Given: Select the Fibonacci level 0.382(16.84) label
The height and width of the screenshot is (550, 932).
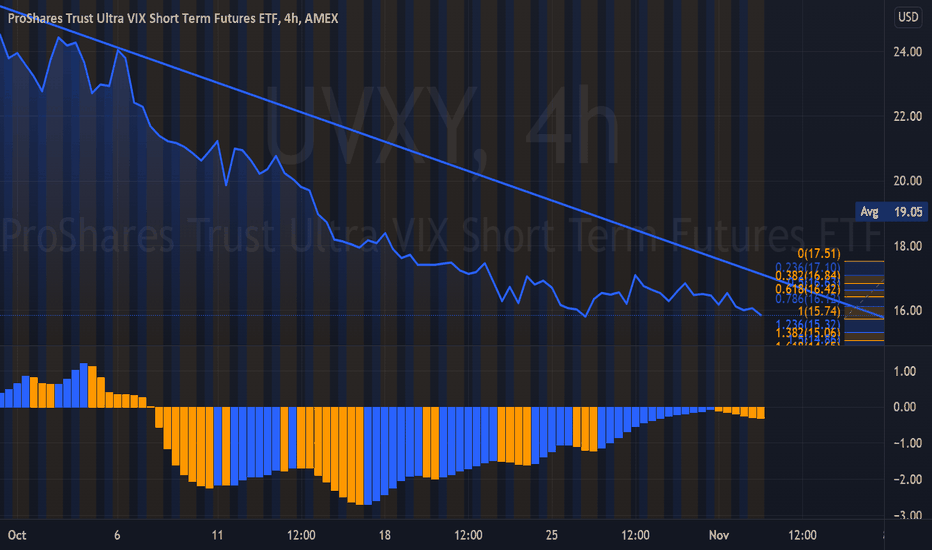Looking at the screenshot, I should (x=808, y=276).
